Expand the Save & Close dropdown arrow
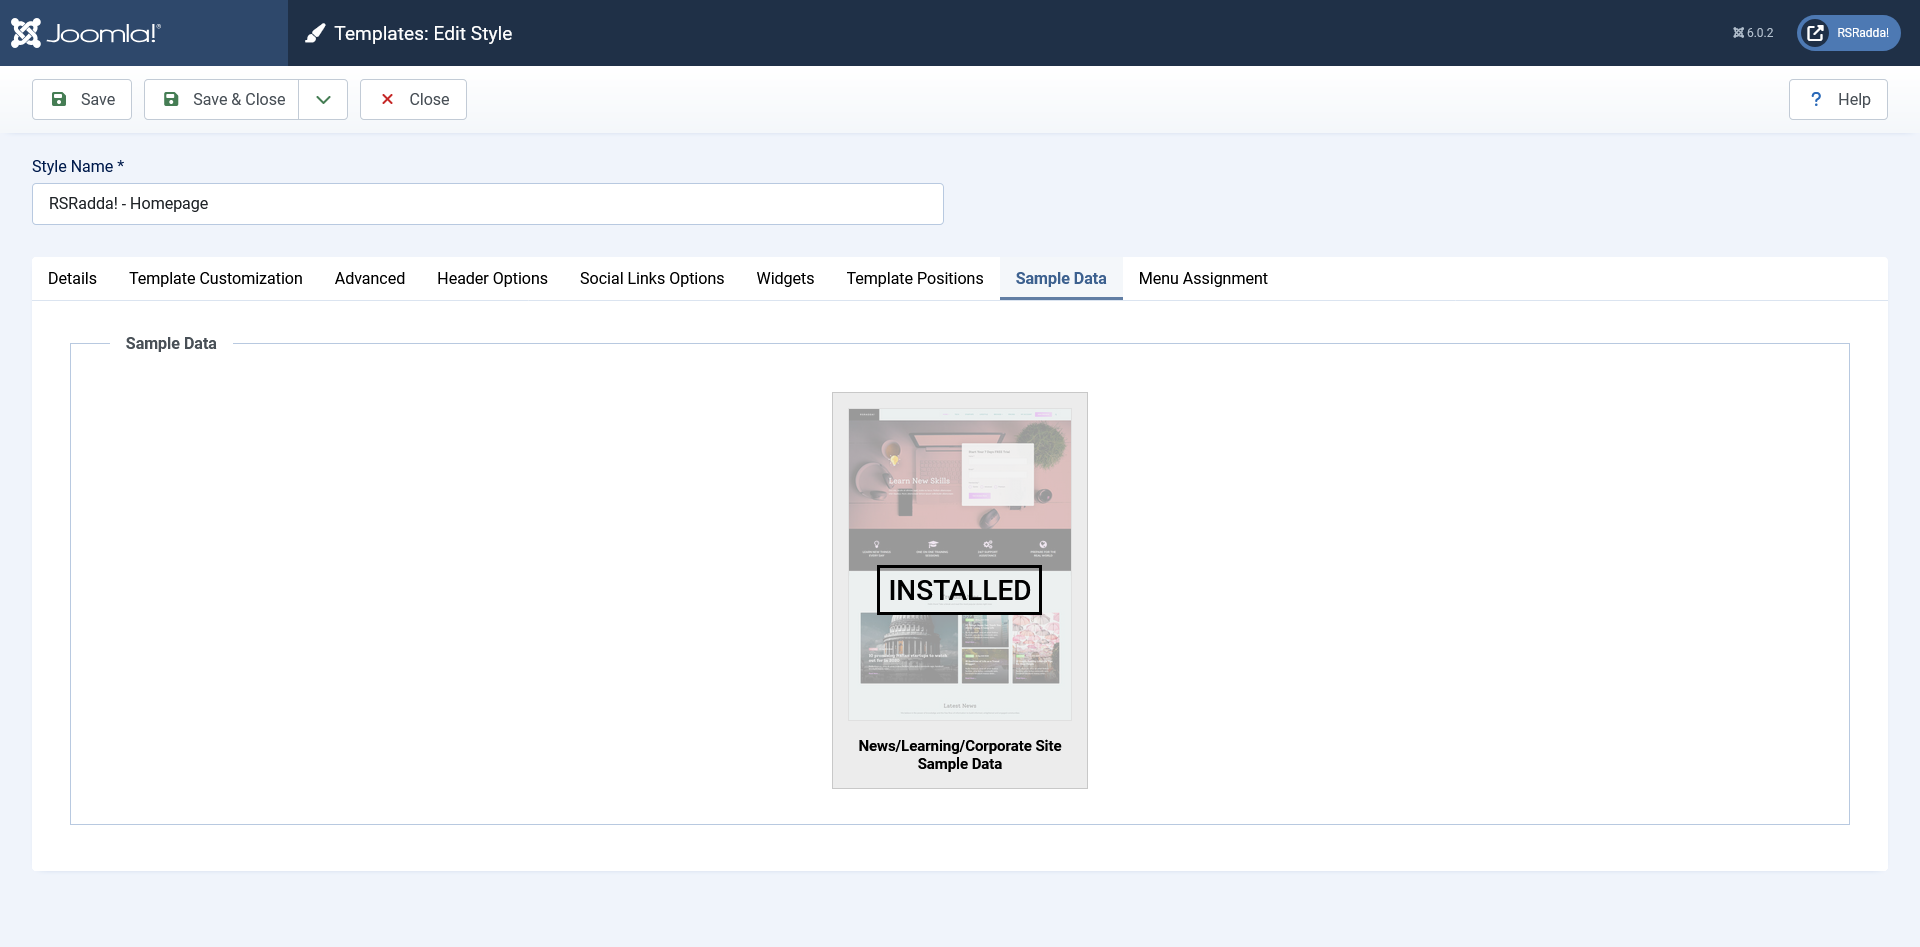The height and width of the screenshot is (947, 1920). tap(323, 99)
